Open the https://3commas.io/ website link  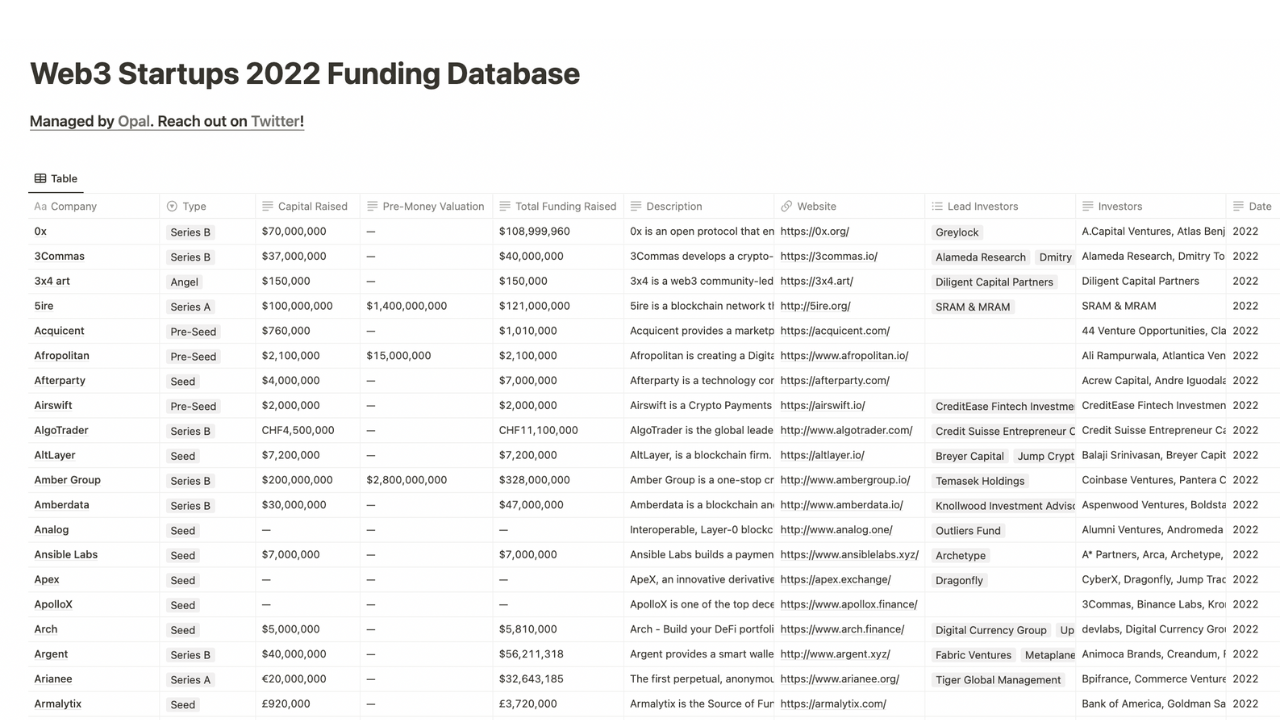click(829, 256)
